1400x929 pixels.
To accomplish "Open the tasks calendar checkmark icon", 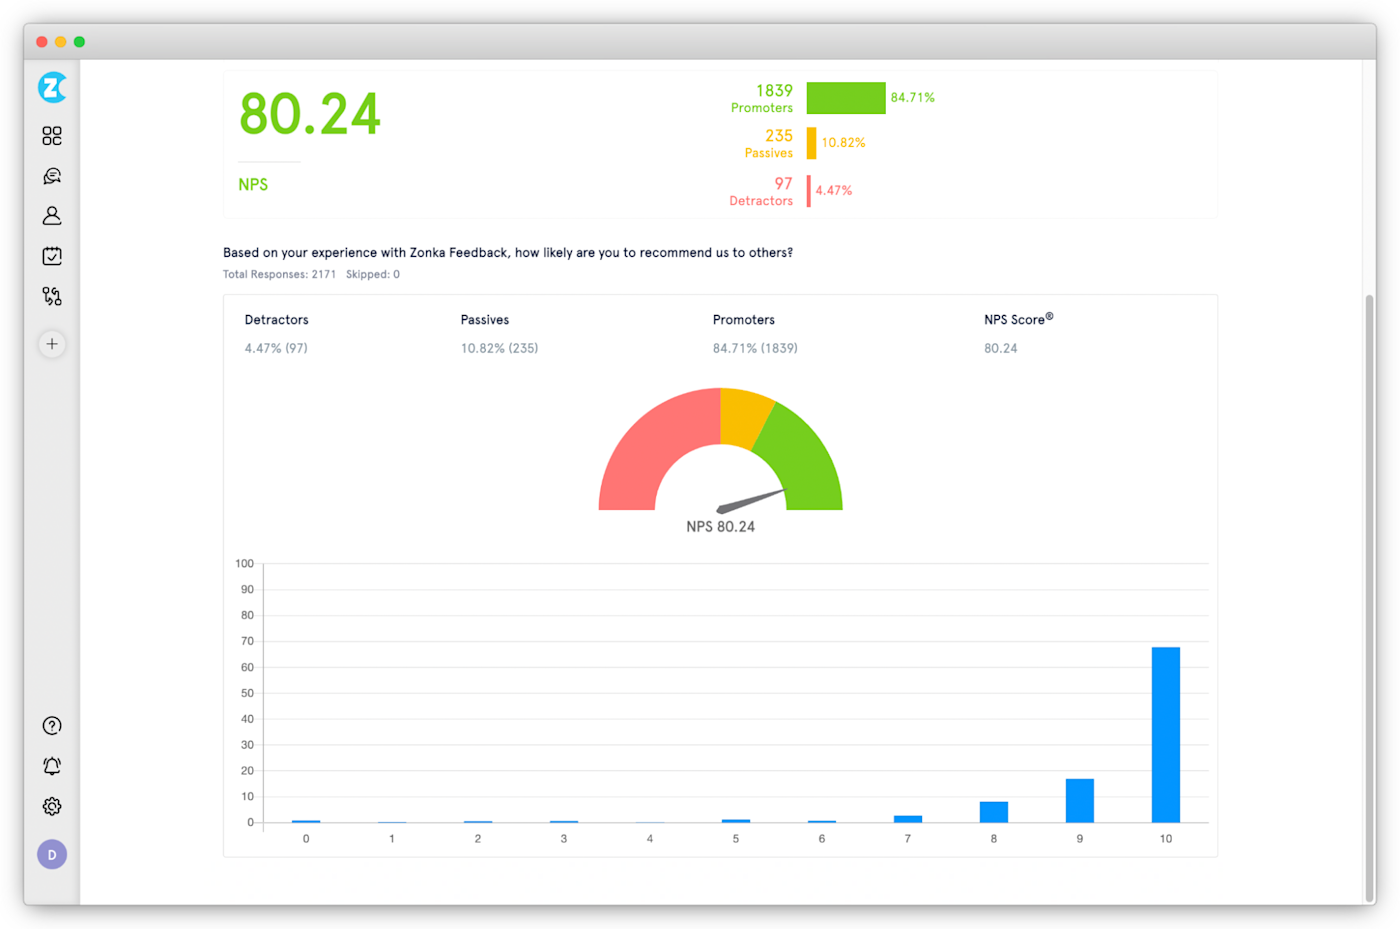I will pyautogui.click(x=52, y=256).
